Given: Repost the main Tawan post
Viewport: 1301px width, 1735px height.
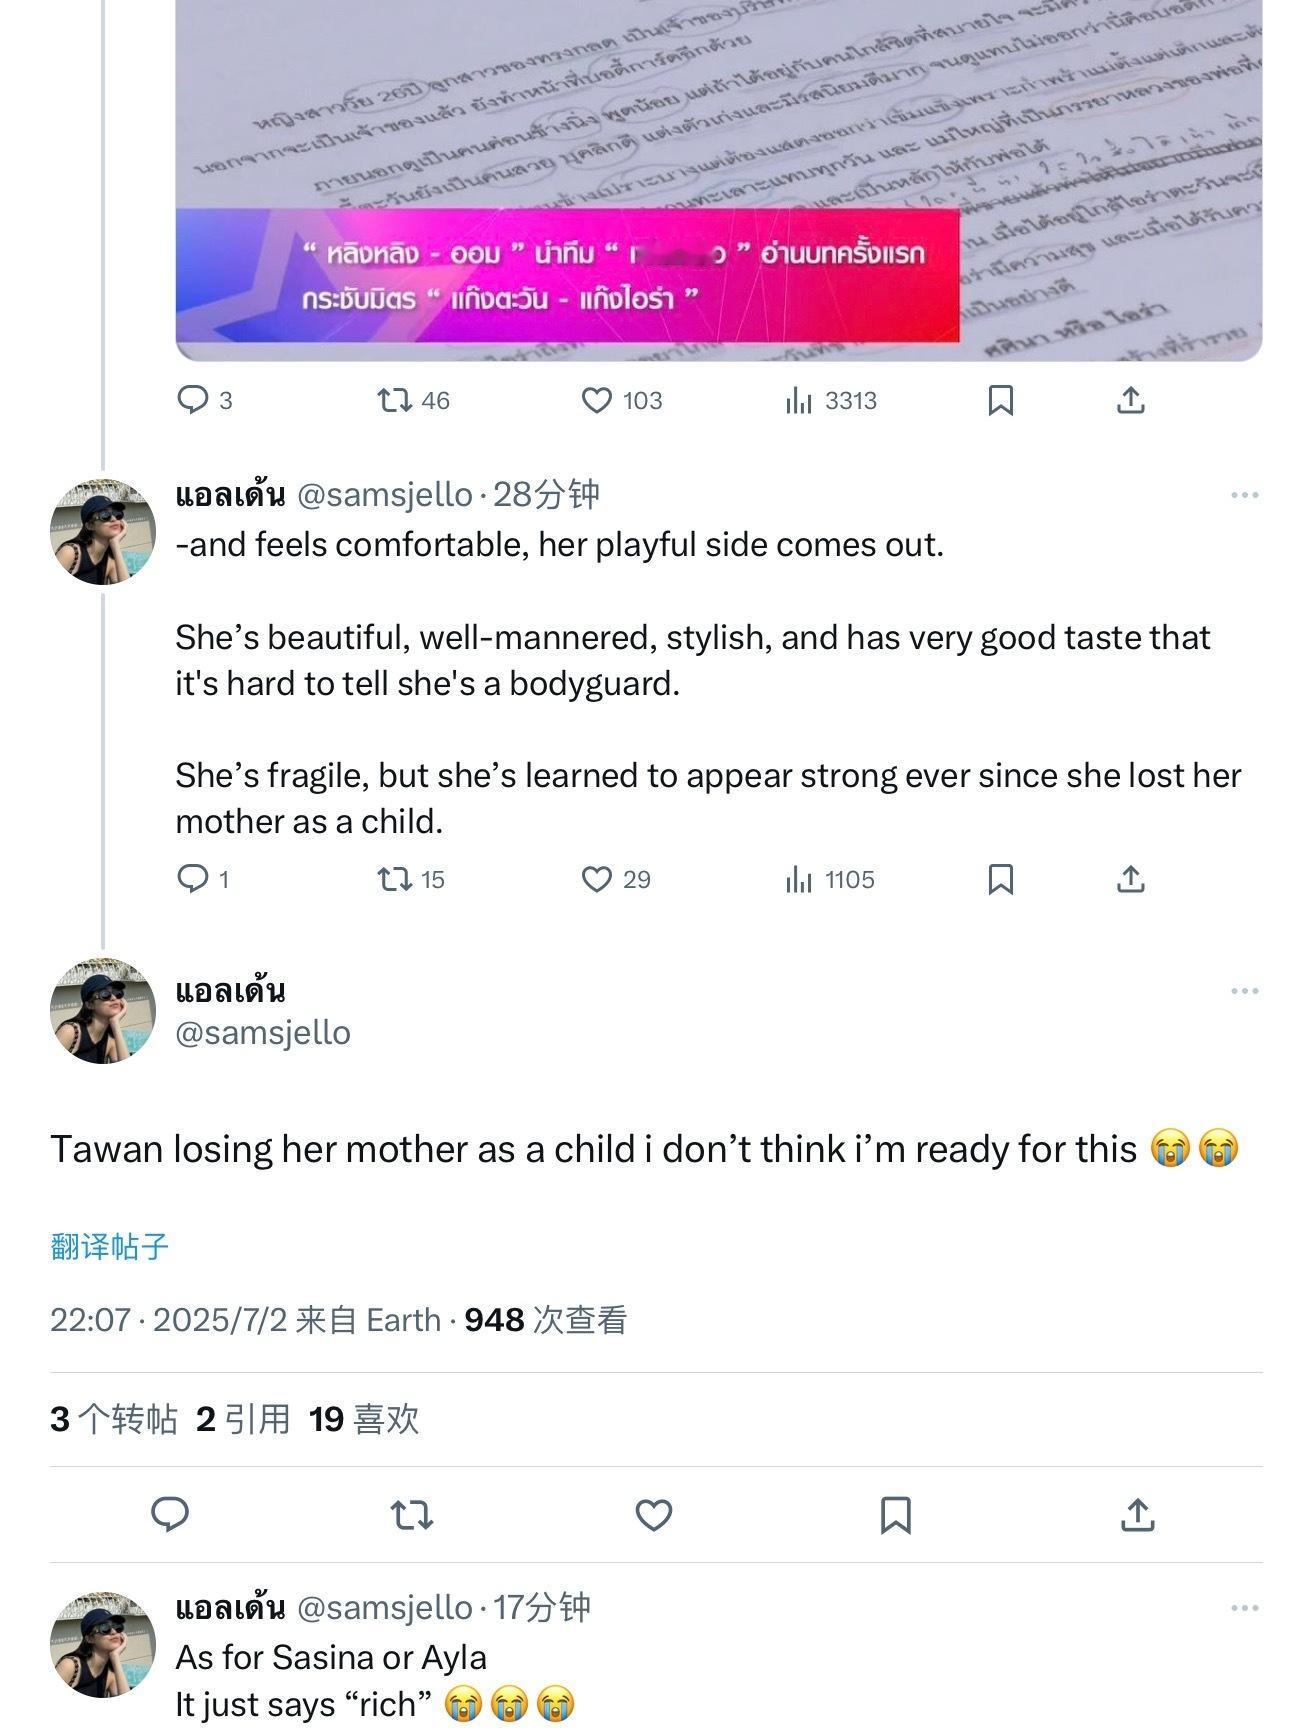Looking at the screenshot, I should tap(412, 1515).
